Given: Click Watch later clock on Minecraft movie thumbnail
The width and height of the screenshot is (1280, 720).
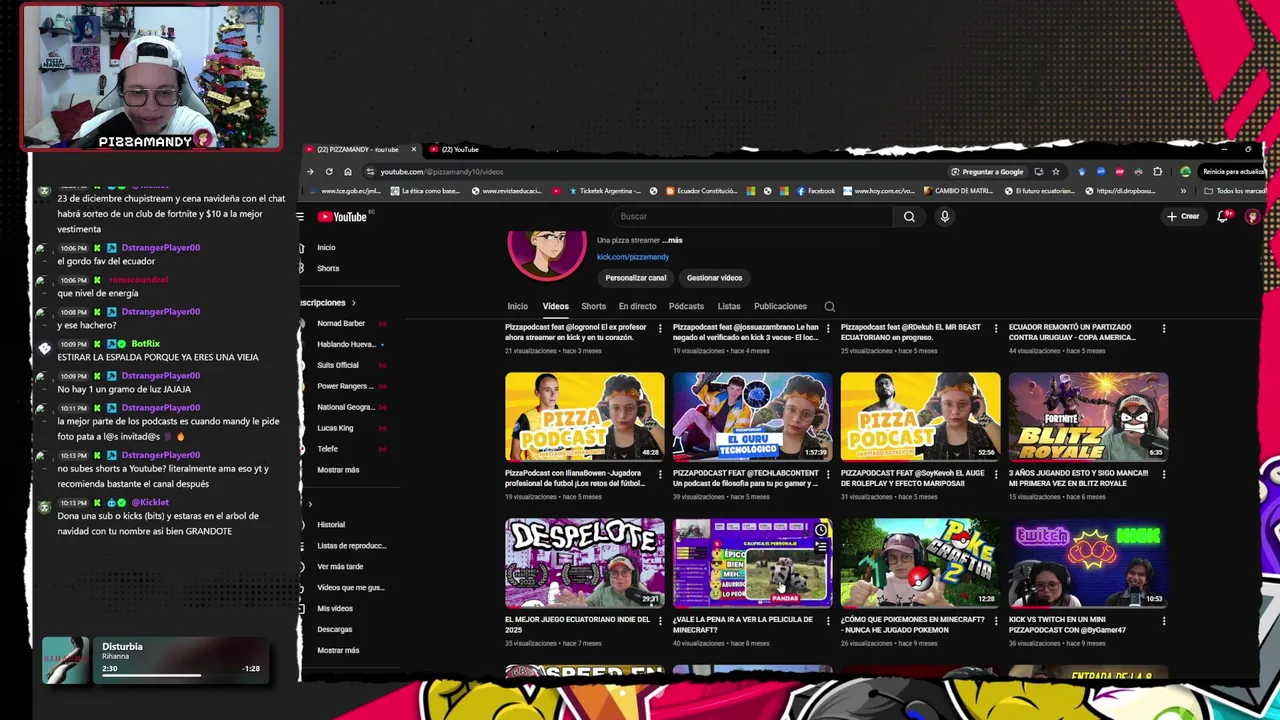Looking at the screenshot, I should tap(821, 530).
